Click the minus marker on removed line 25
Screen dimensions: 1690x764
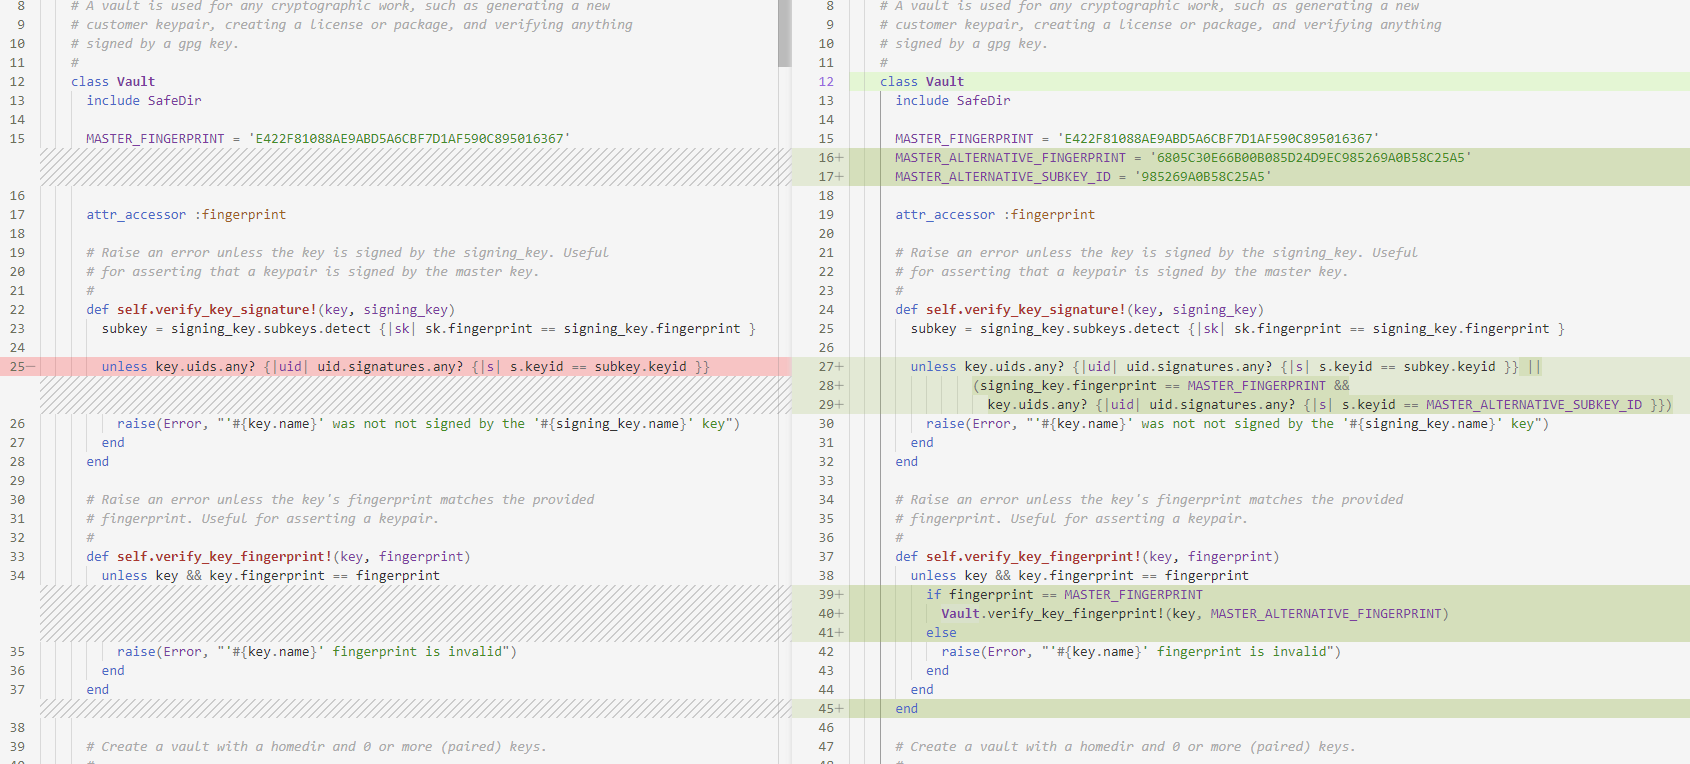pos(30,367)
